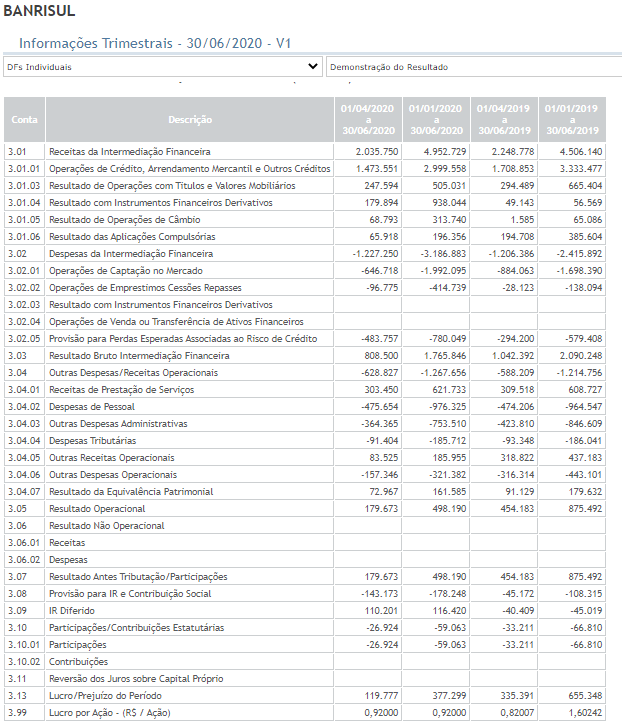This screenshot has width=622, height=727.
Task: Click the Resultado Operacional description cell
Action: pyautogui.click(x=190, y=509)
